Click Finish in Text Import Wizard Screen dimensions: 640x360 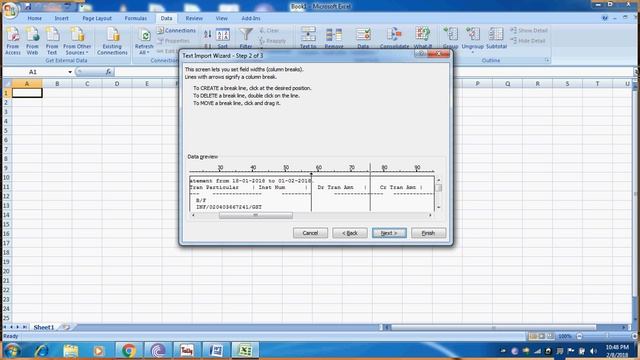(x=428, y=233)
